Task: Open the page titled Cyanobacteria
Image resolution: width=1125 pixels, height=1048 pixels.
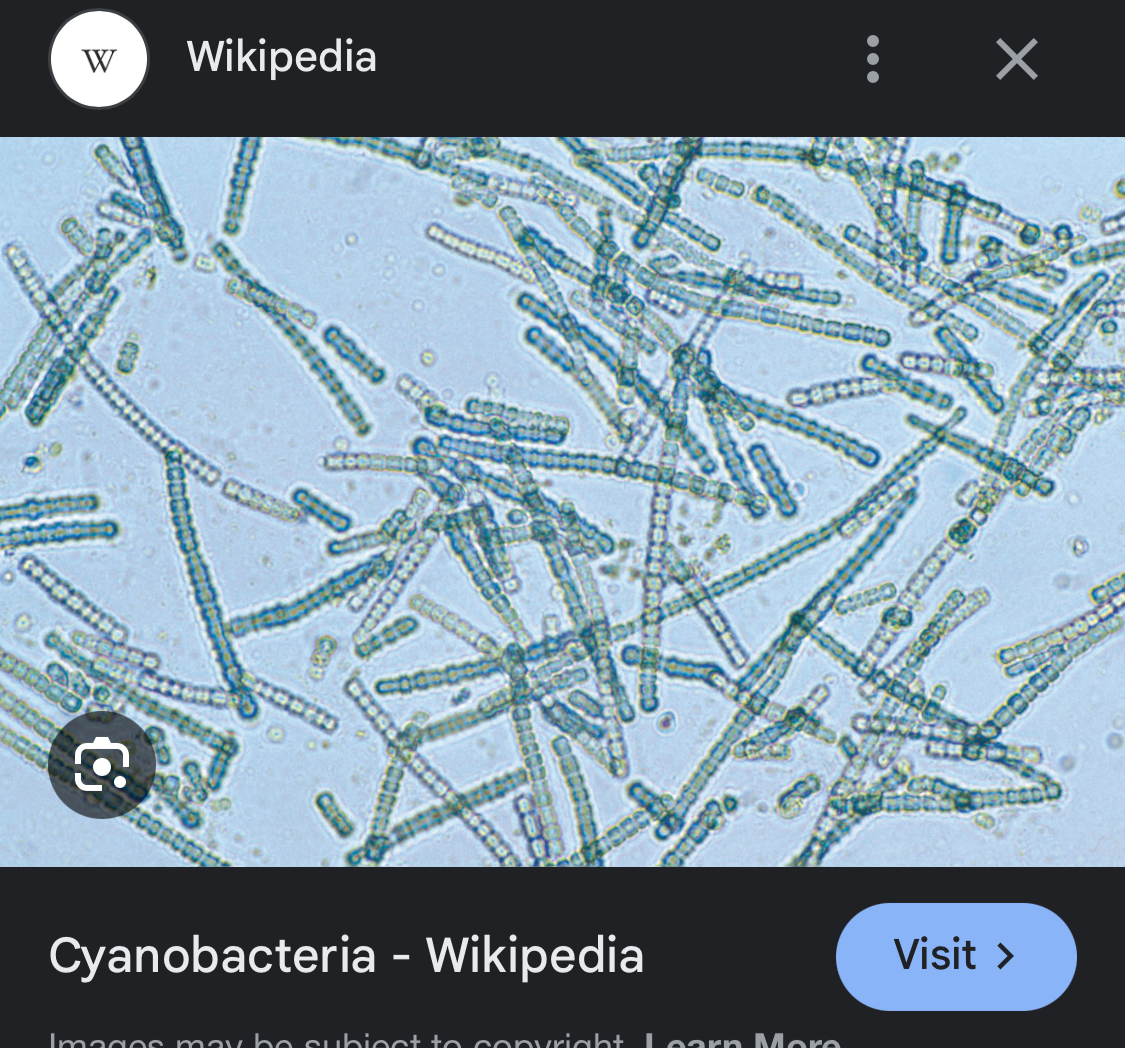Action: point(346,956)
